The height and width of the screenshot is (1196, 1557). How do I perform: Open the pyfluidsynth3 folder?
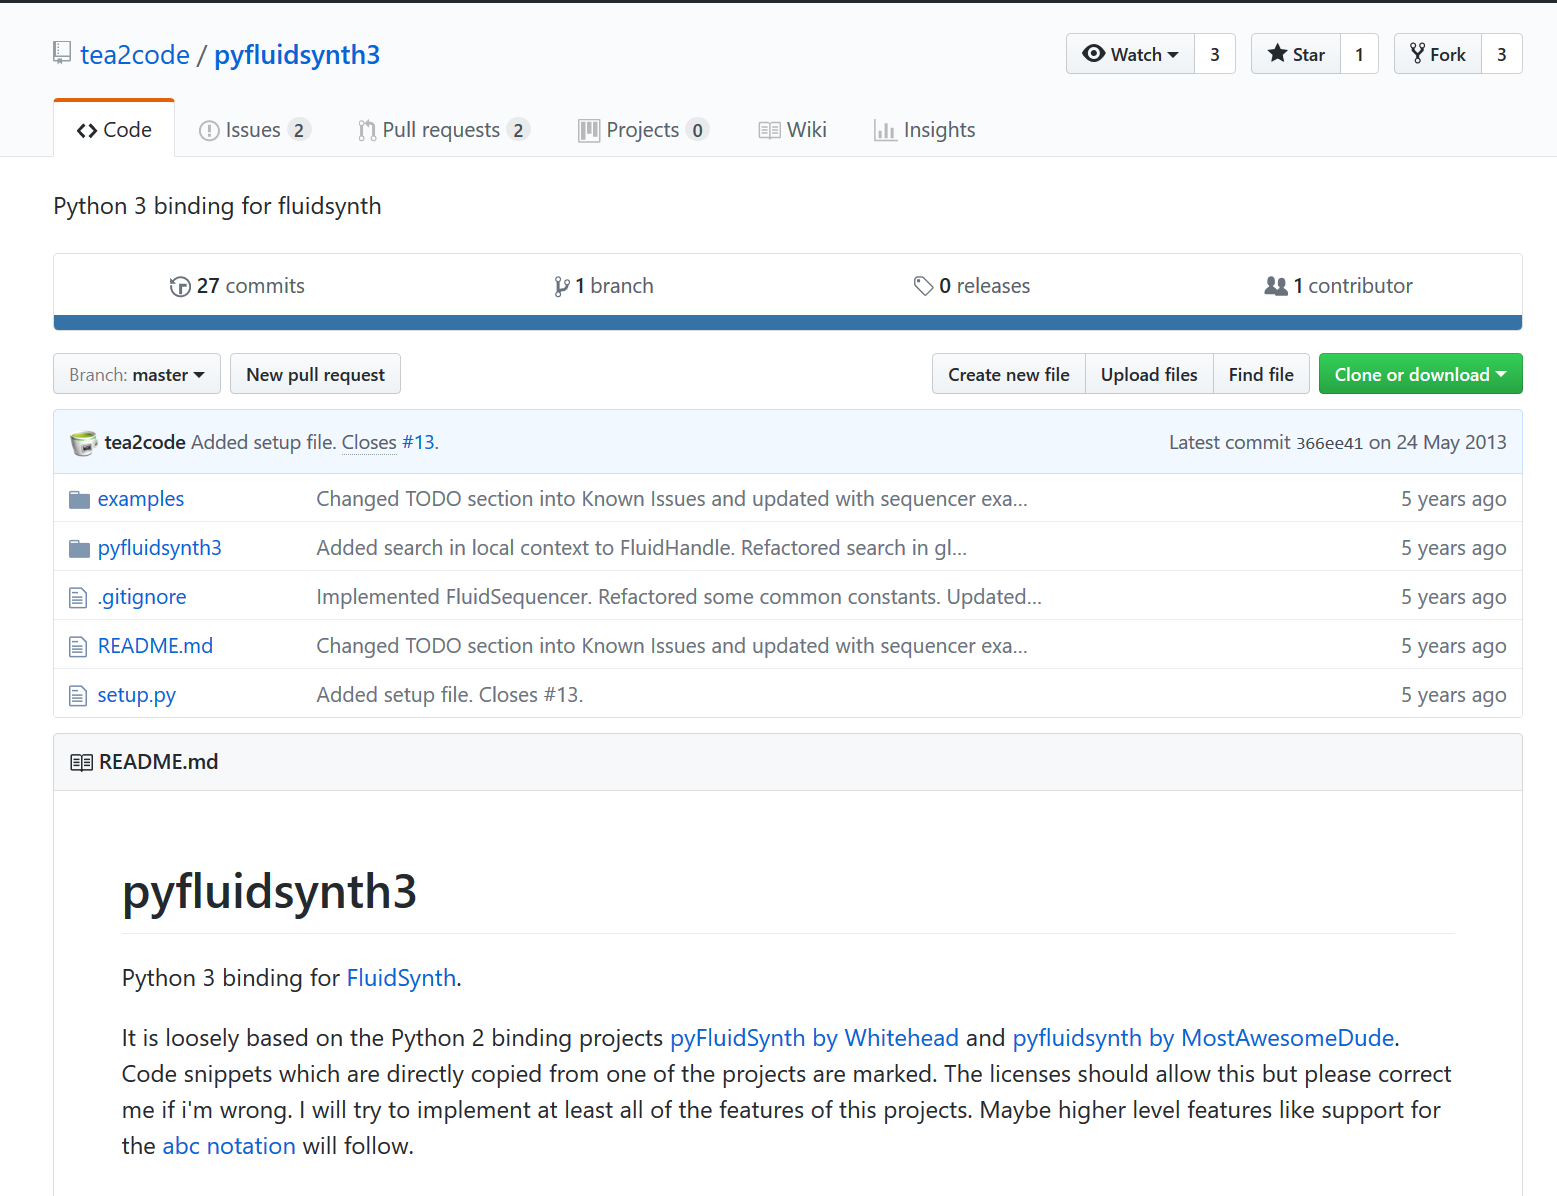(160, 548)
